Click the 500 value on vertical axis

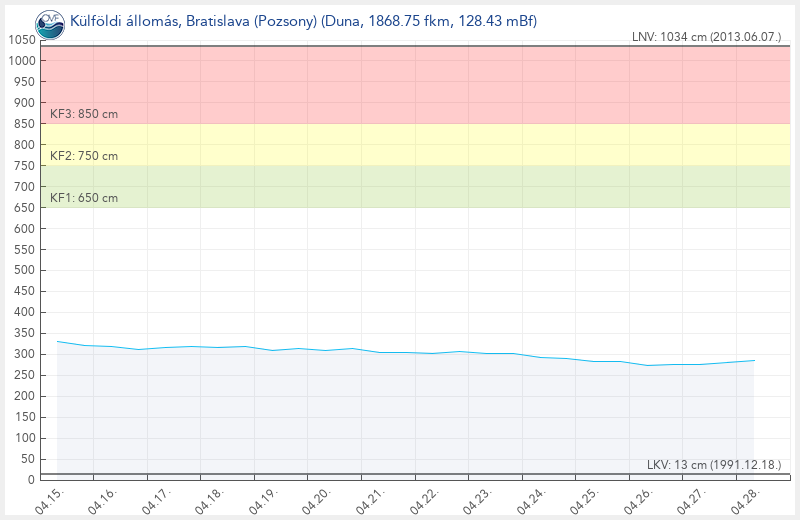click(x=24, y=270)
